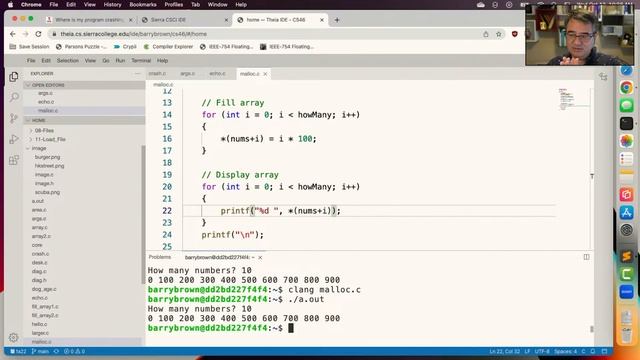Image resolution: width=640 pixels, height=360 pixels.
Task: Open the Parsons Puzzle bookmark
Action: pos(81,47)
